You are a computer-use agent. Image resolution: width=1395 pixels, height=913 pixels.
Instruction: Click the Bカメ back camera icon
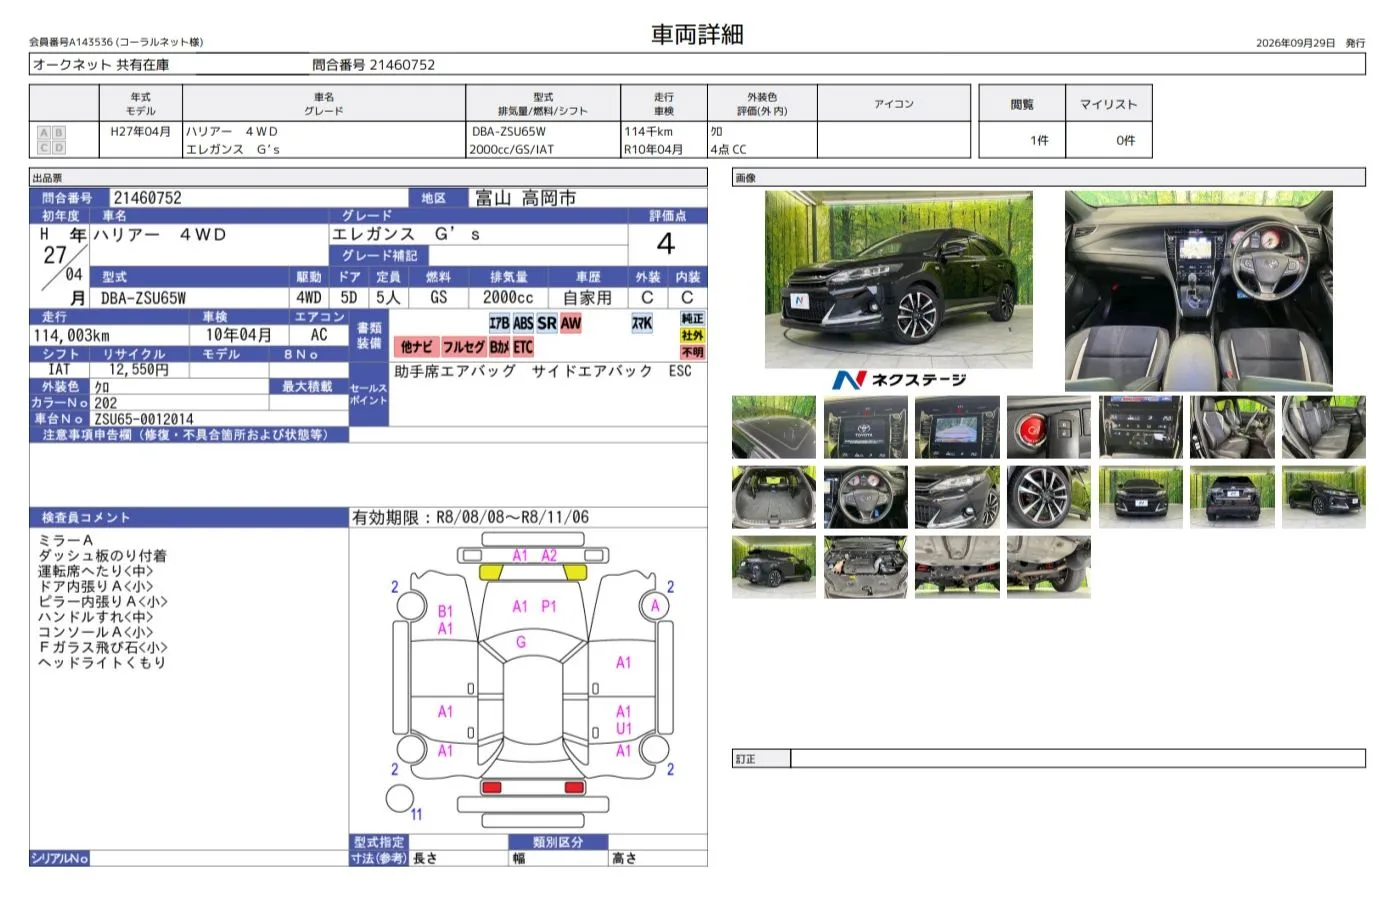pos(499,347)
